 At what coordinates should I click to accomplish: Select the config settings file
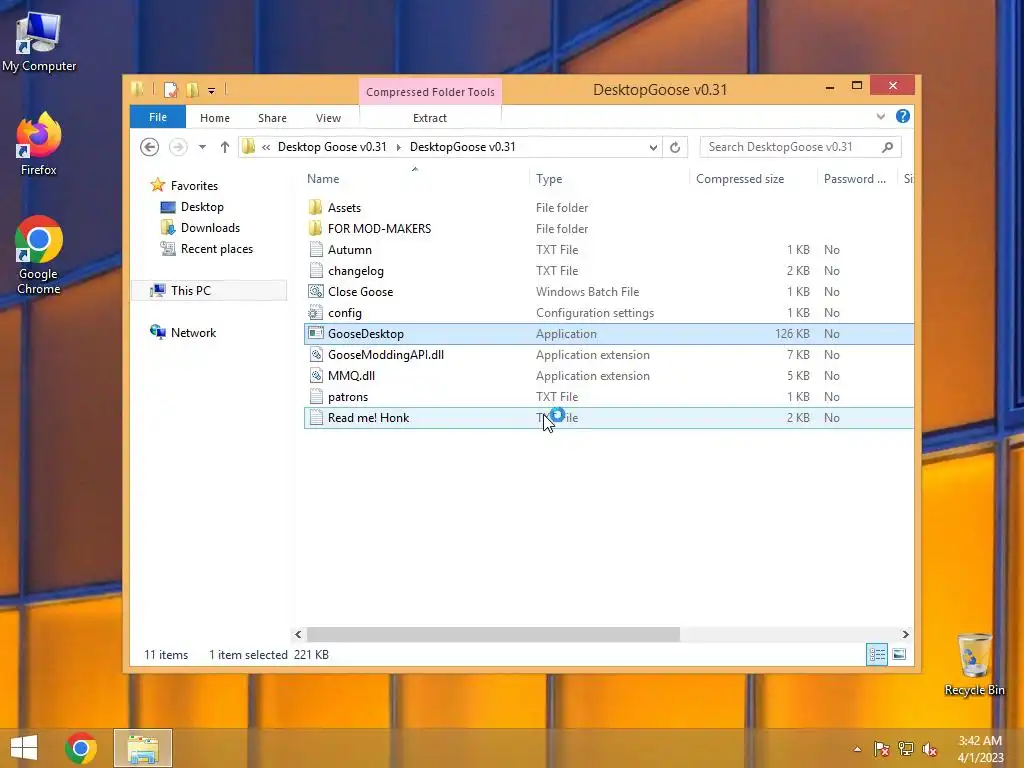609,313
